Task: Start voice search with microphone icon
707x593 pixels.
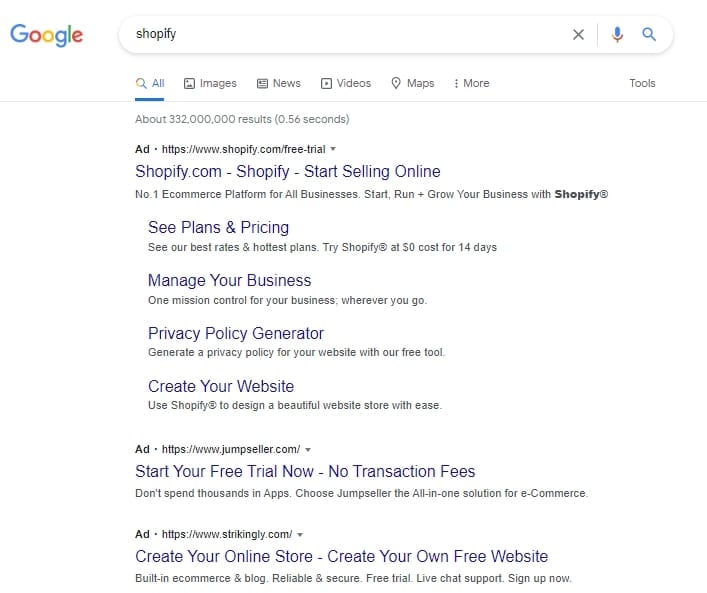Action: tap(617, 35)
